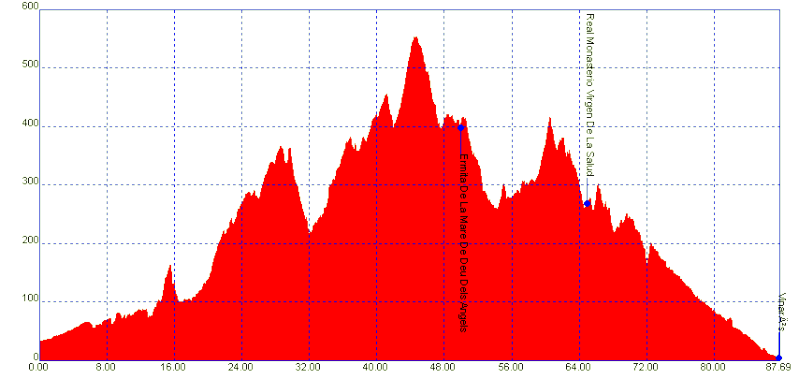This screenshot has width=799, height=379.
Task: Click the Ermita De La Mare De Deu waypoint dot
Action: tap(461, 128)
